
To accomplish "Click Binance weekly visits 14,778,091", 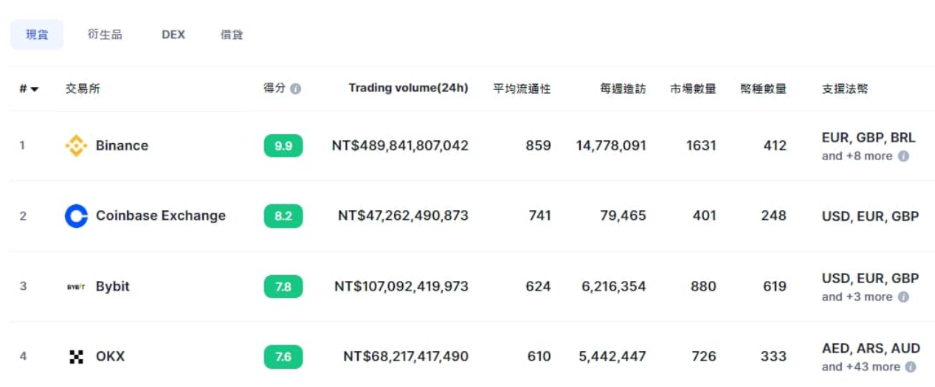I will point(611,145).
